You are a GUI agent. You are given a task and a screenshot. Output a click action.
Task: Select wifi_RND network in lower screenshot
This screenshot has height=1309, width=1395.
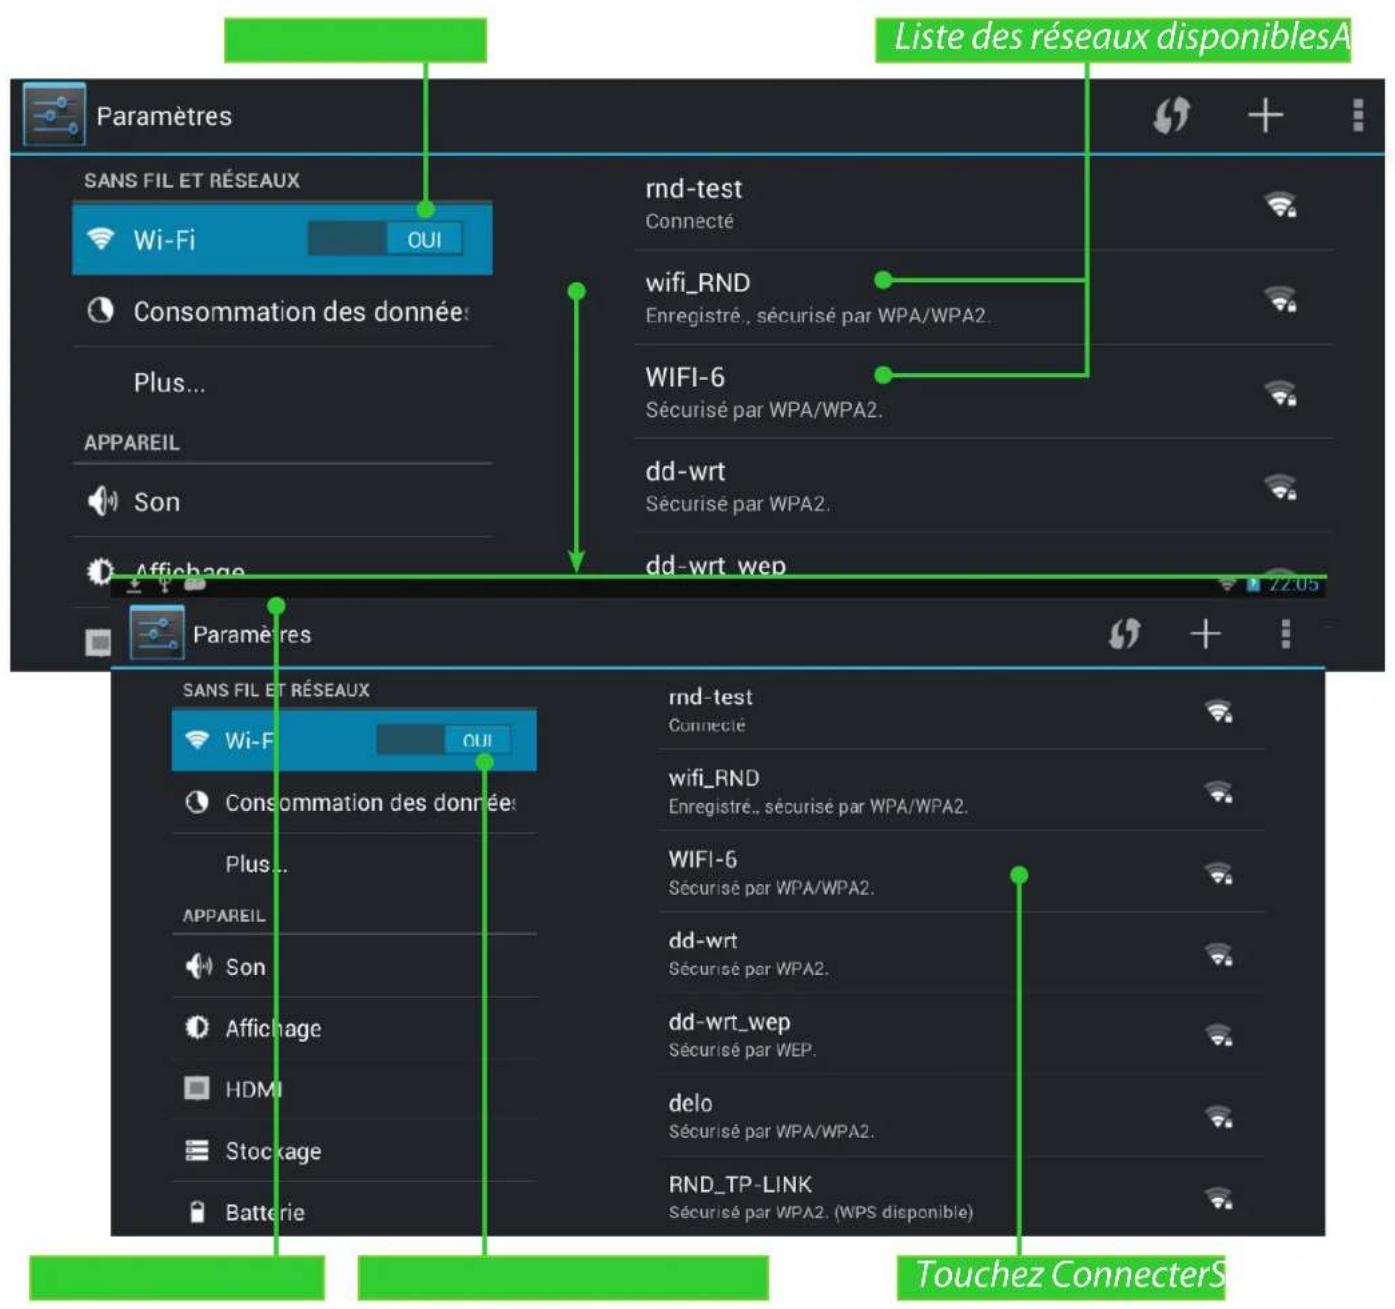(962, 791)
